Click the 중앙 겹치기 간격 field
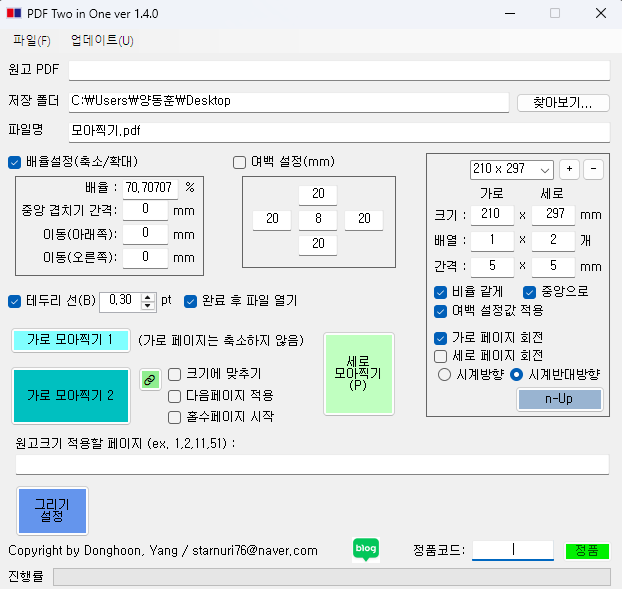The height and width of the screenshot is (589, 622). pyautogui.click(x=145, y=210)
